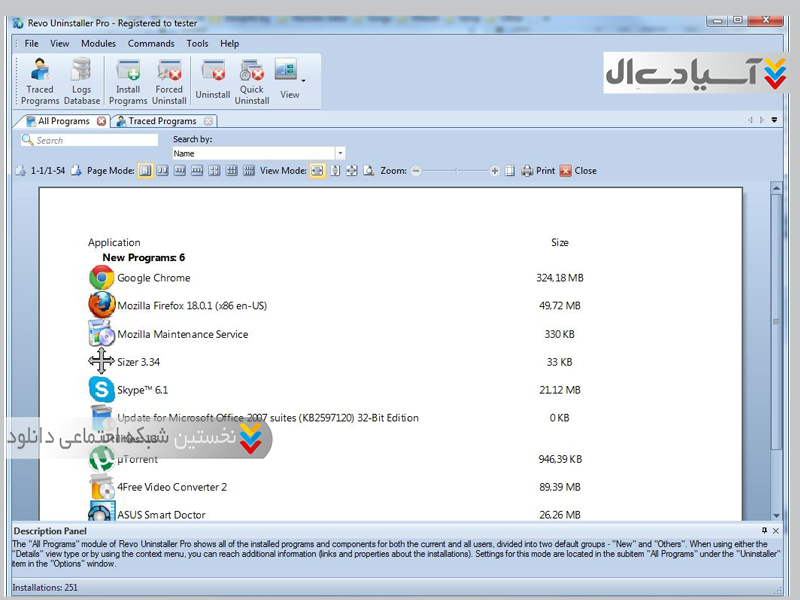Open the Logs Database tool
This screenshot has width=800, height=600.
[x=82, y=81]
